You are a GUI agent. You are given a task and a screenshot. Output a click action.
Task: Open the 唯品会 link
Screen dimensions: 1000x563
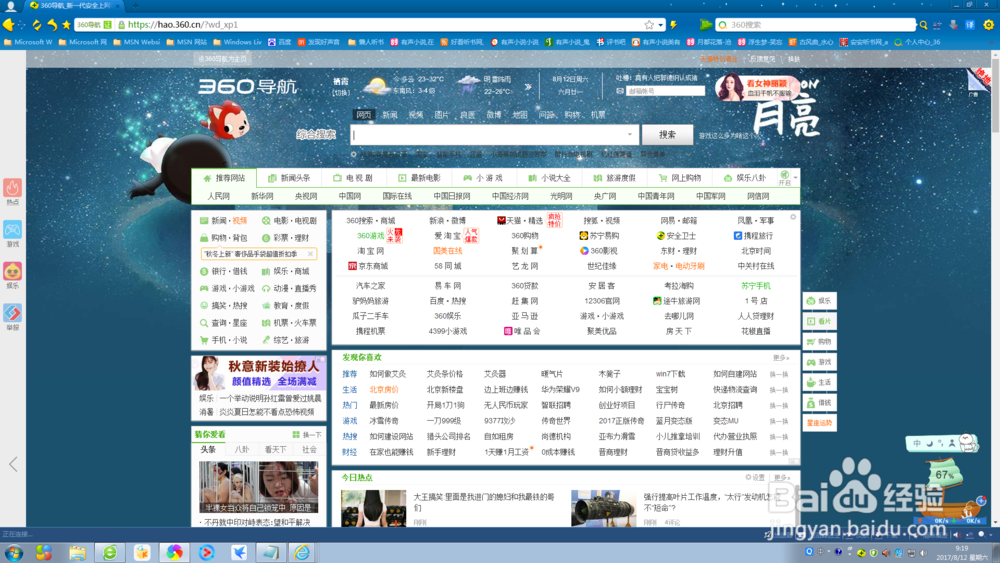(522, 332)
